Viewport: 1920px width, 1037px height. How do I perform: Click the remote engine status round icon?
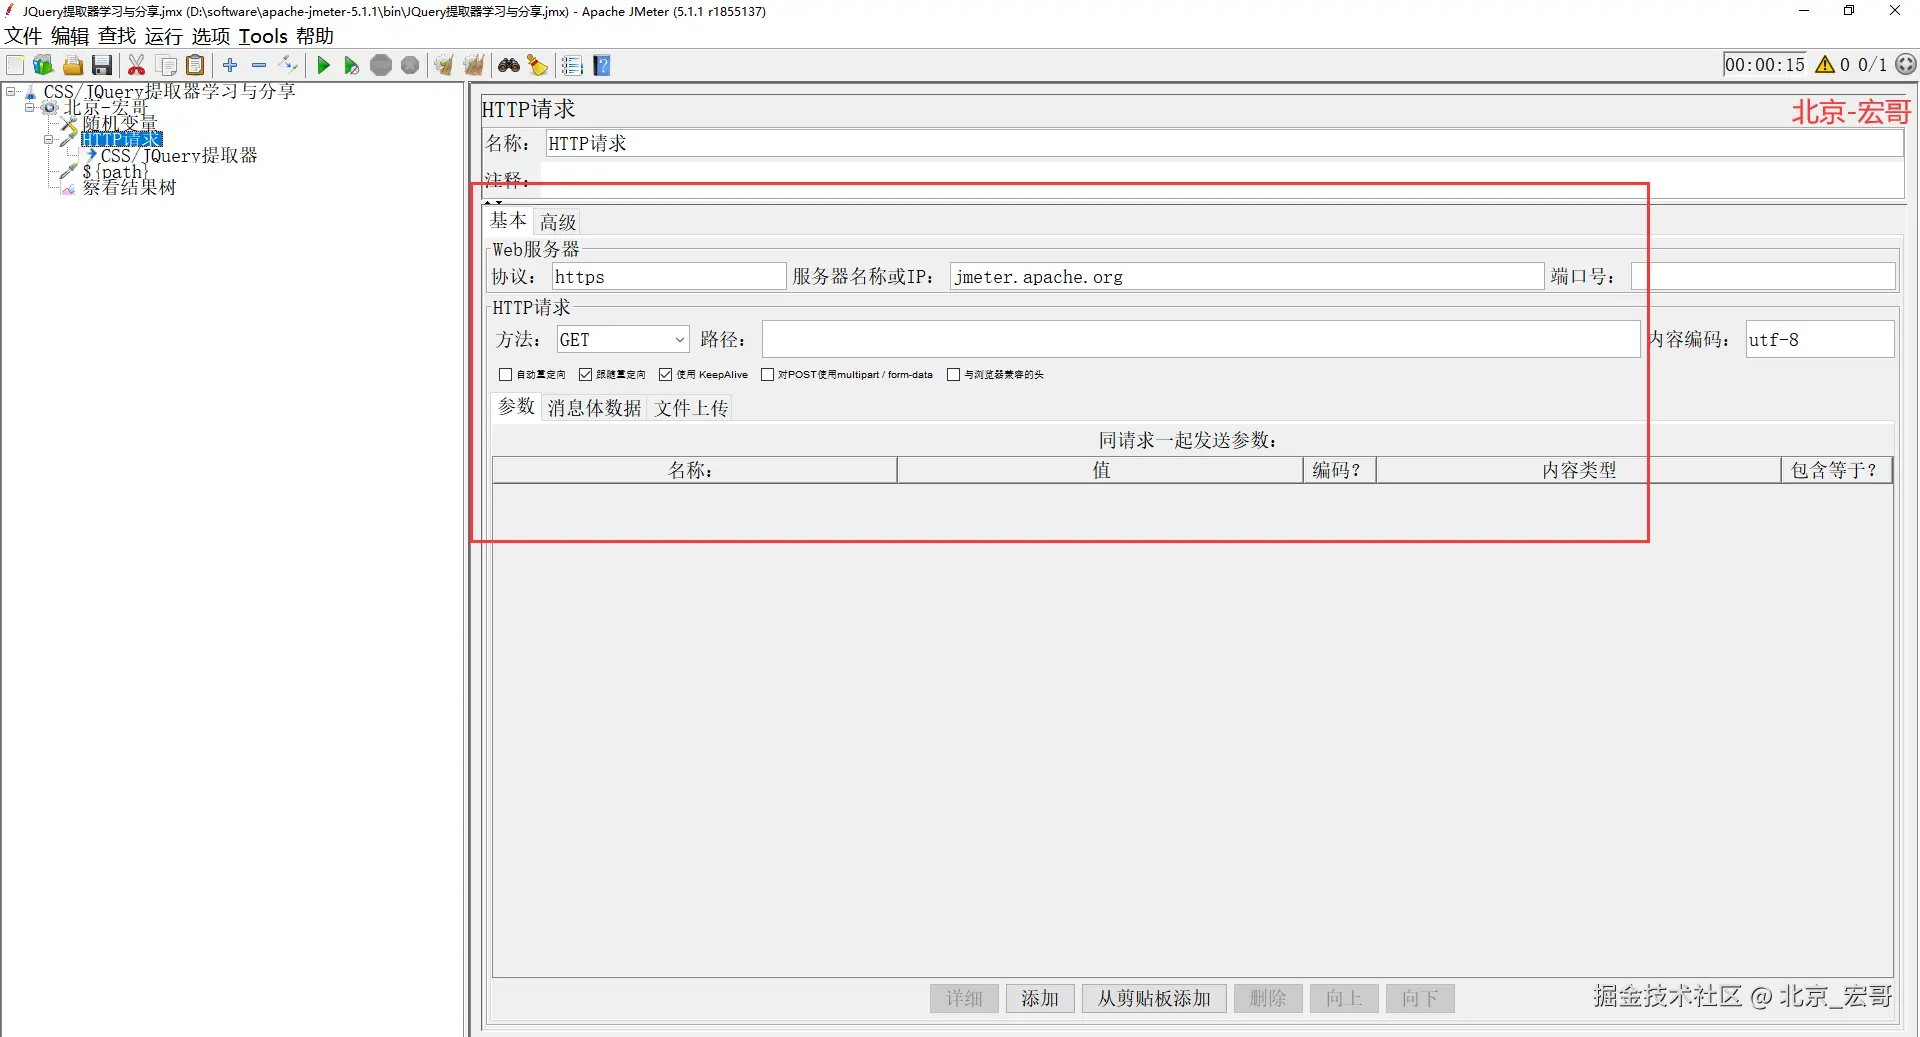point(1906,65)
